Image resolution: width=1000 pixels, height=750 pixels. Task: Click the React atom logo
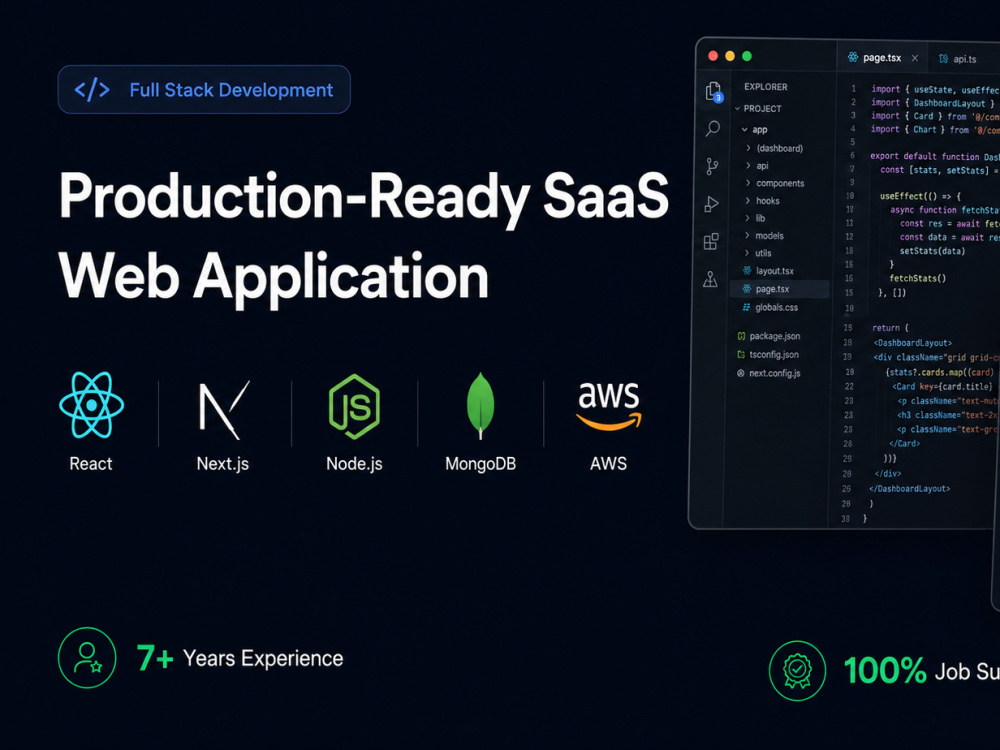[x=91, y=405]
